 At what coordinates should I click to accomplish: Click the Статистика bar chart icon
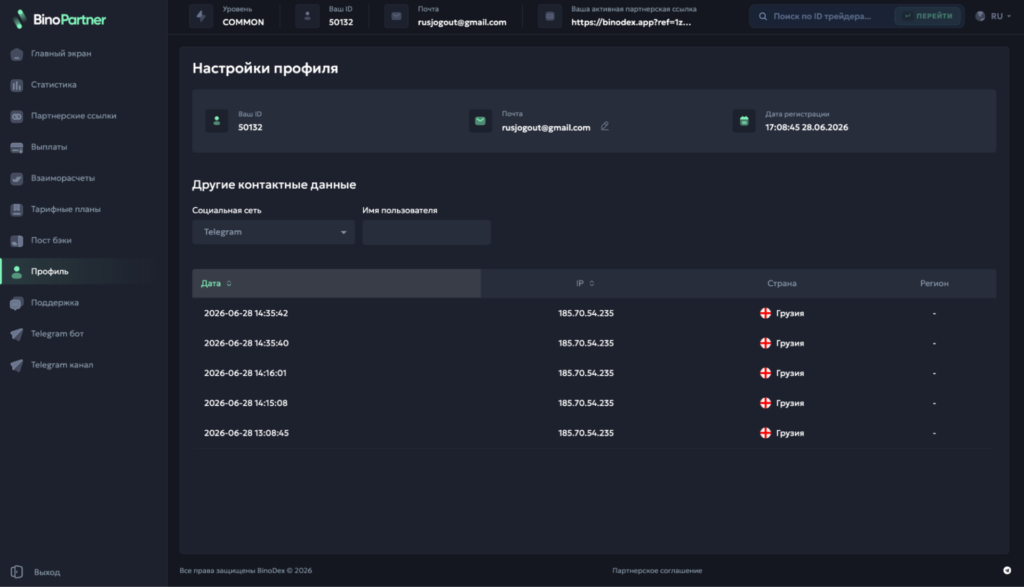[17, 85]
